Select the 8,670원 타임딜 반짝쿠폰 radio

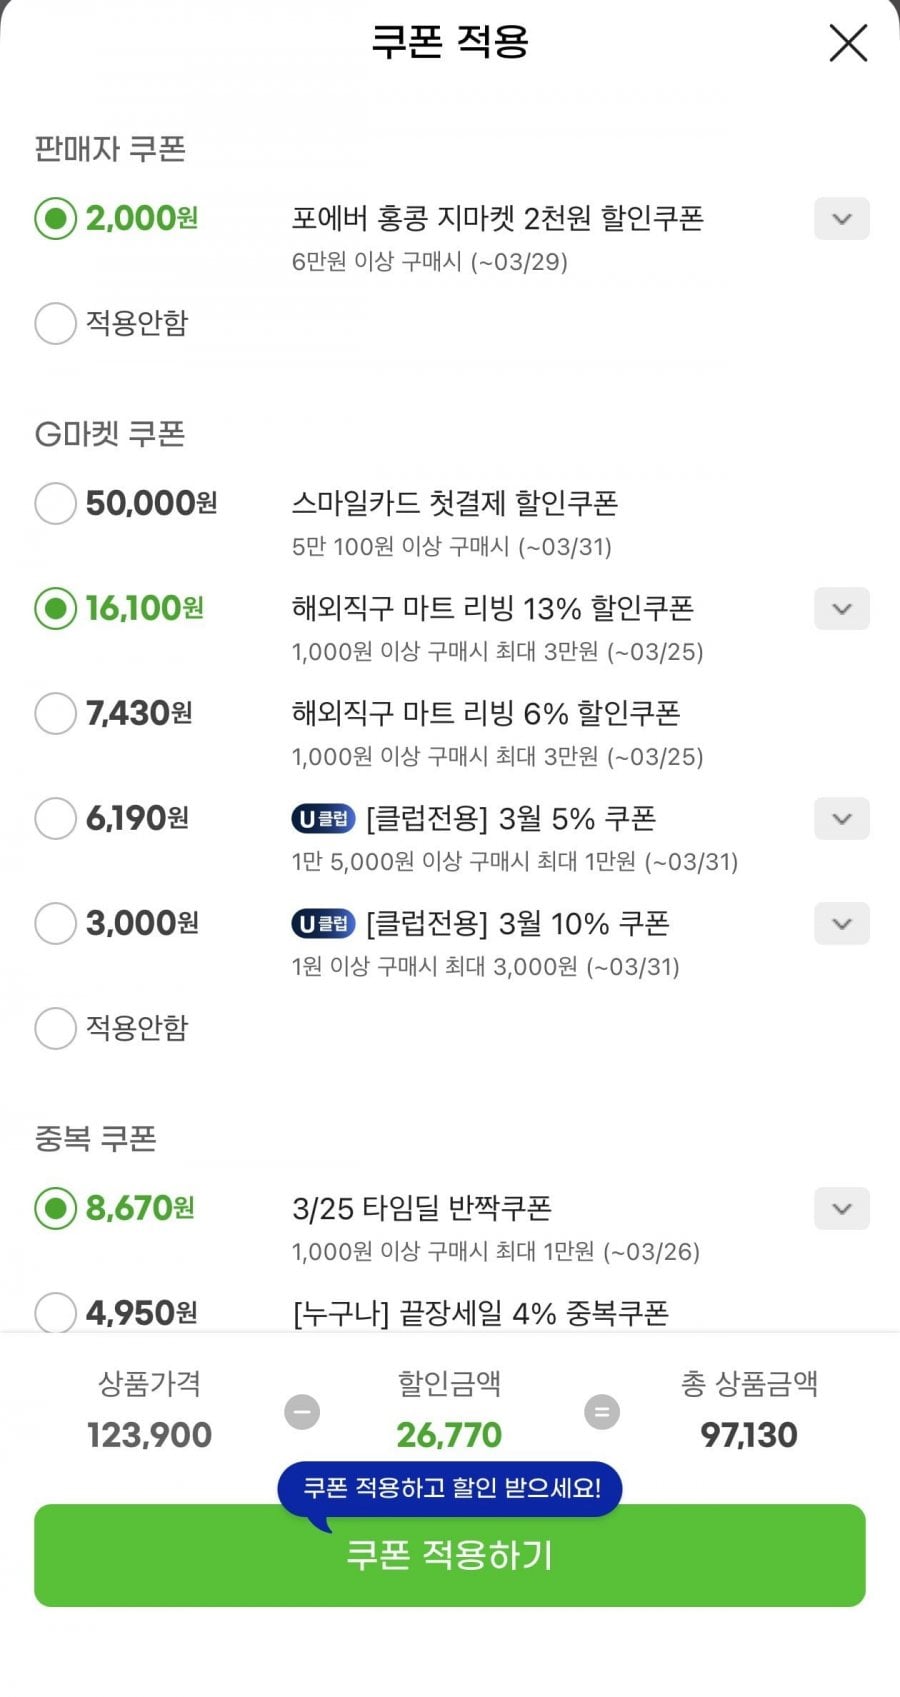click(x=55, y=1208)
